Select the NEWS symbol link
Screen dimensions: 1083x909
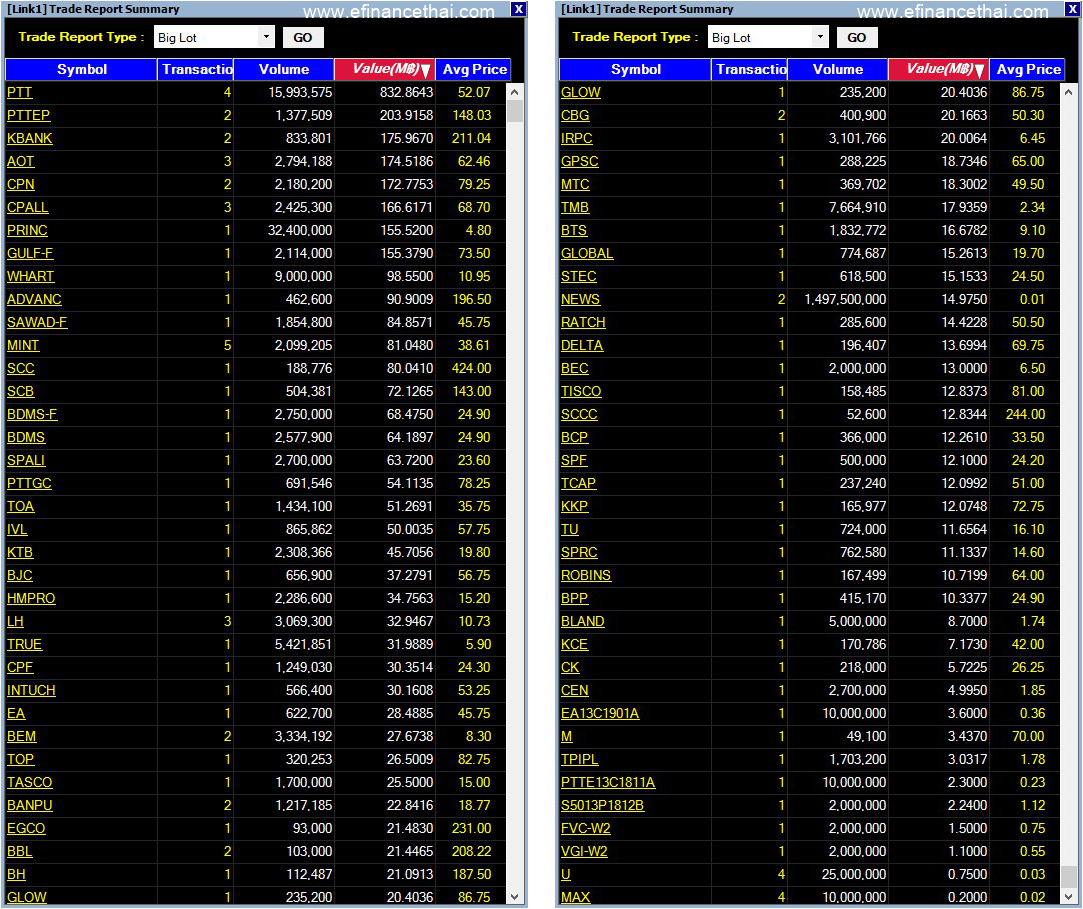click(x=580, y=299)
